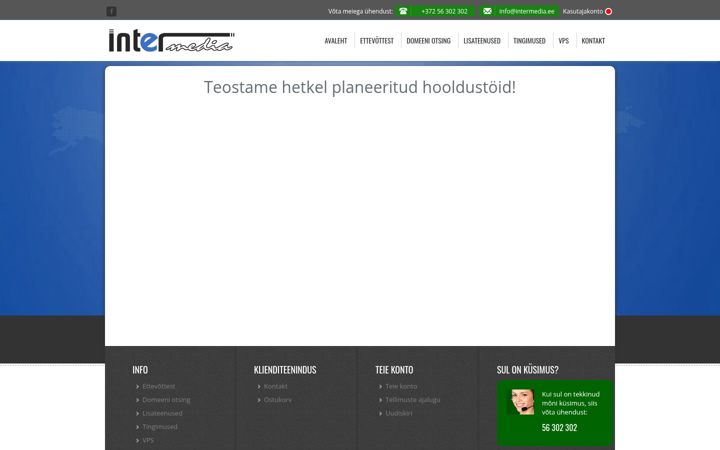
Task: Open footer Teie konto link
Action: click(401, 387)
